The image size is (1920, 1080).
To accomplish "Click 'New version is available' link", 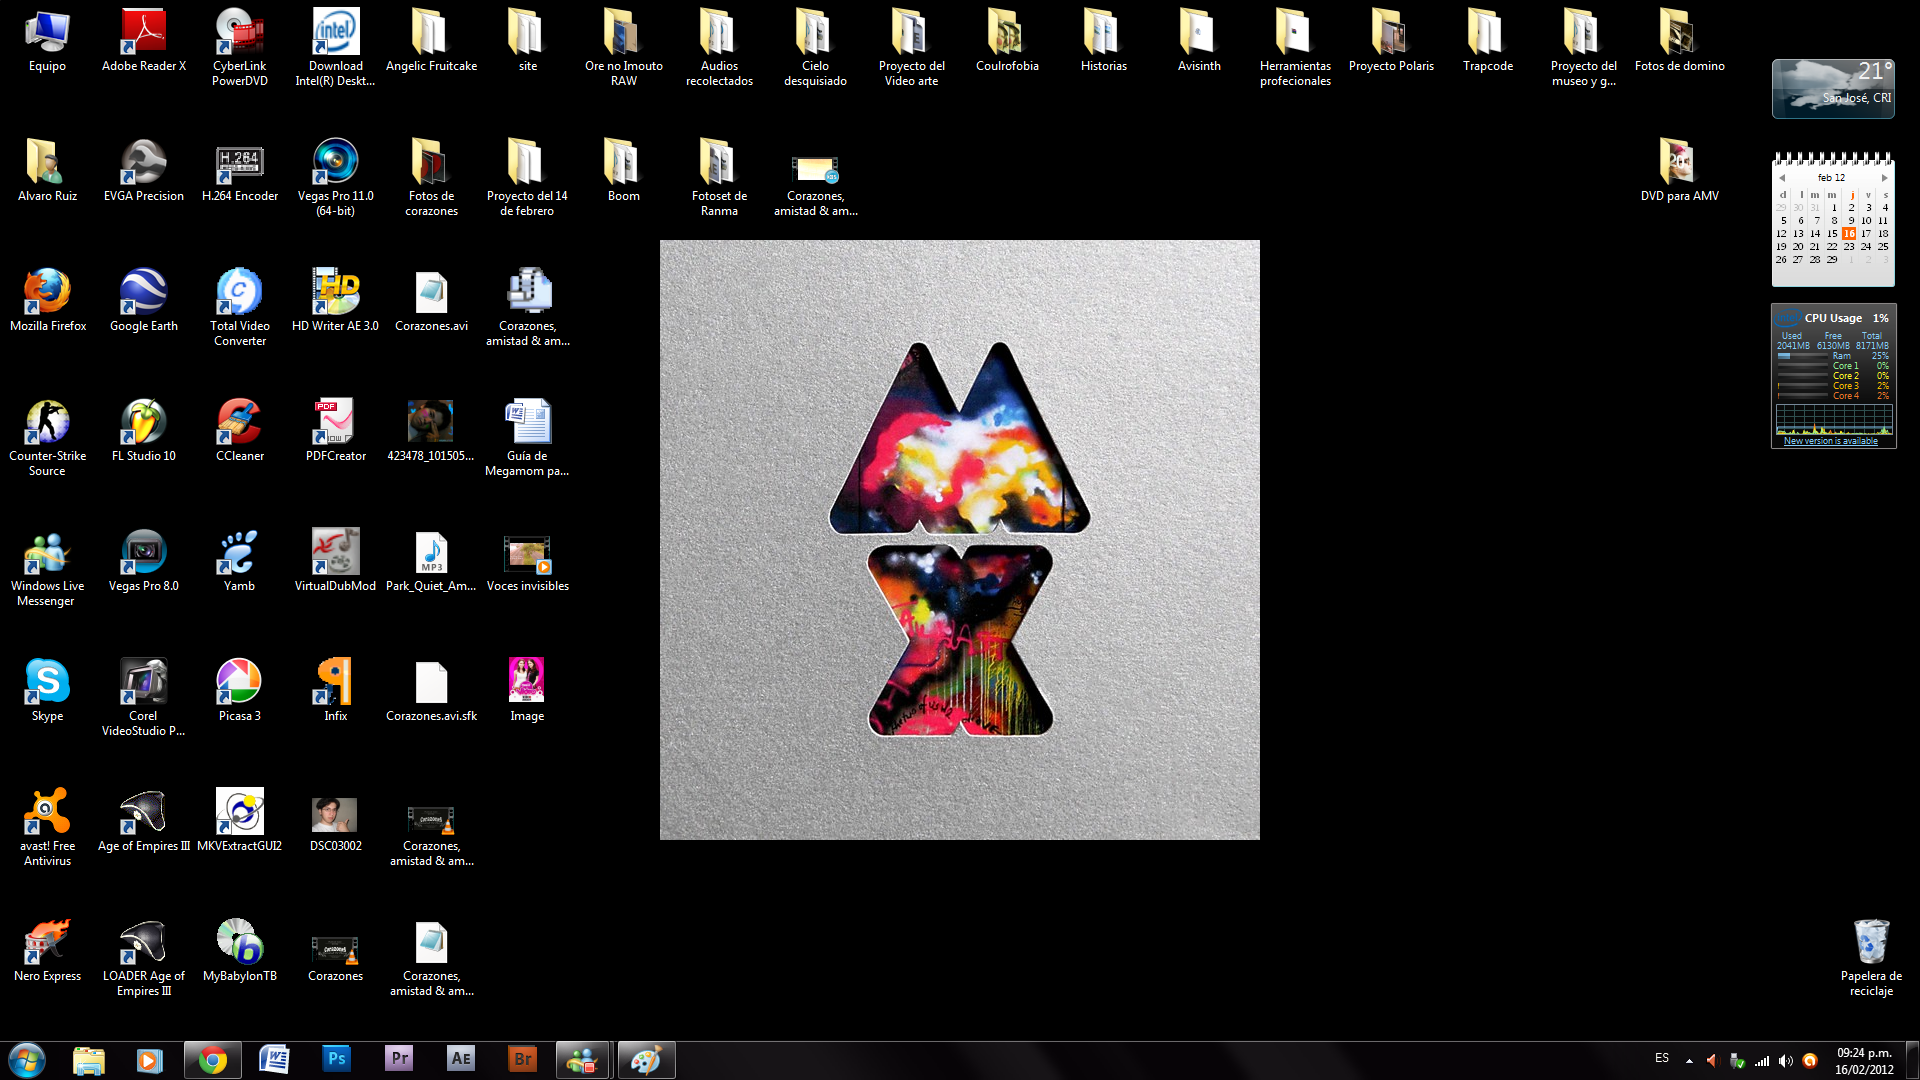I will [1831, 441].
